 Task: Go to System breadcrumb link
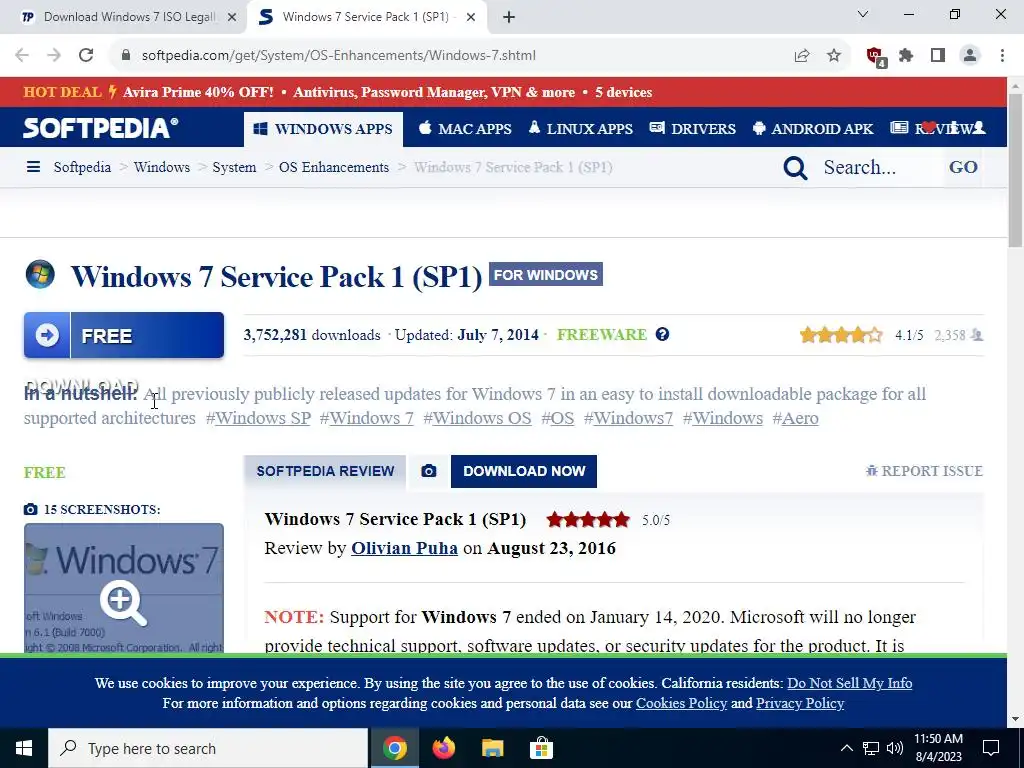pyautogui.click(x=234, y=167)
